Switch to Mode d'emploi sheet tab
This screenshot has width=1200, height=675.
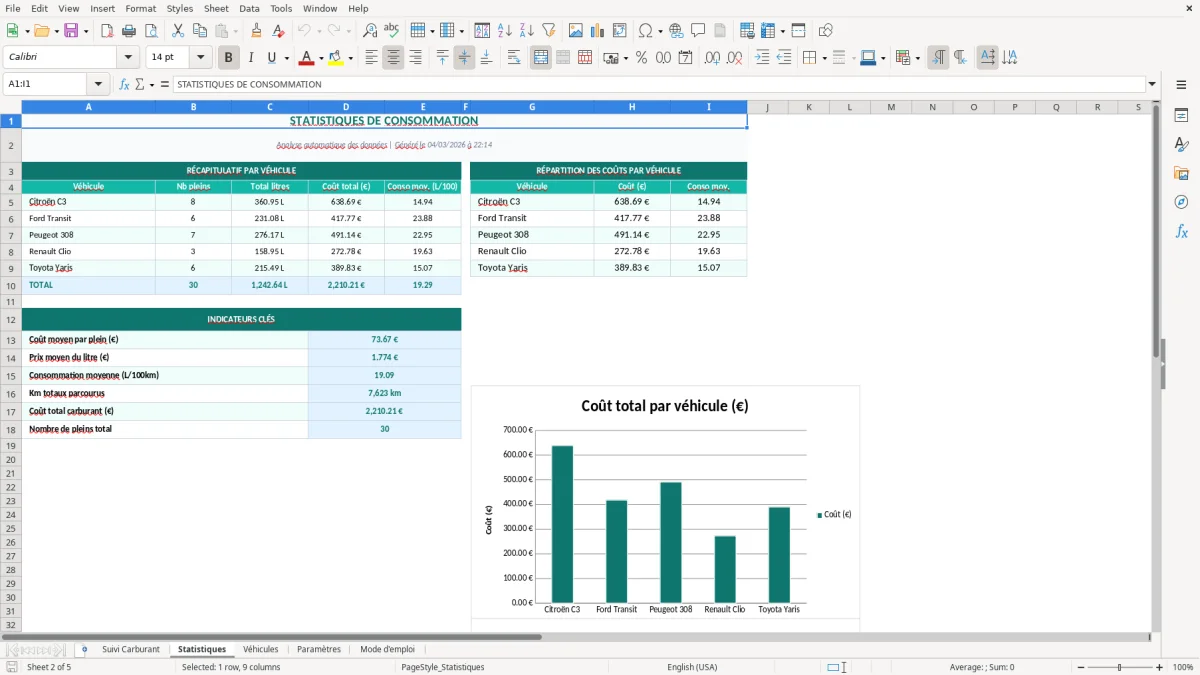[387, 649]
